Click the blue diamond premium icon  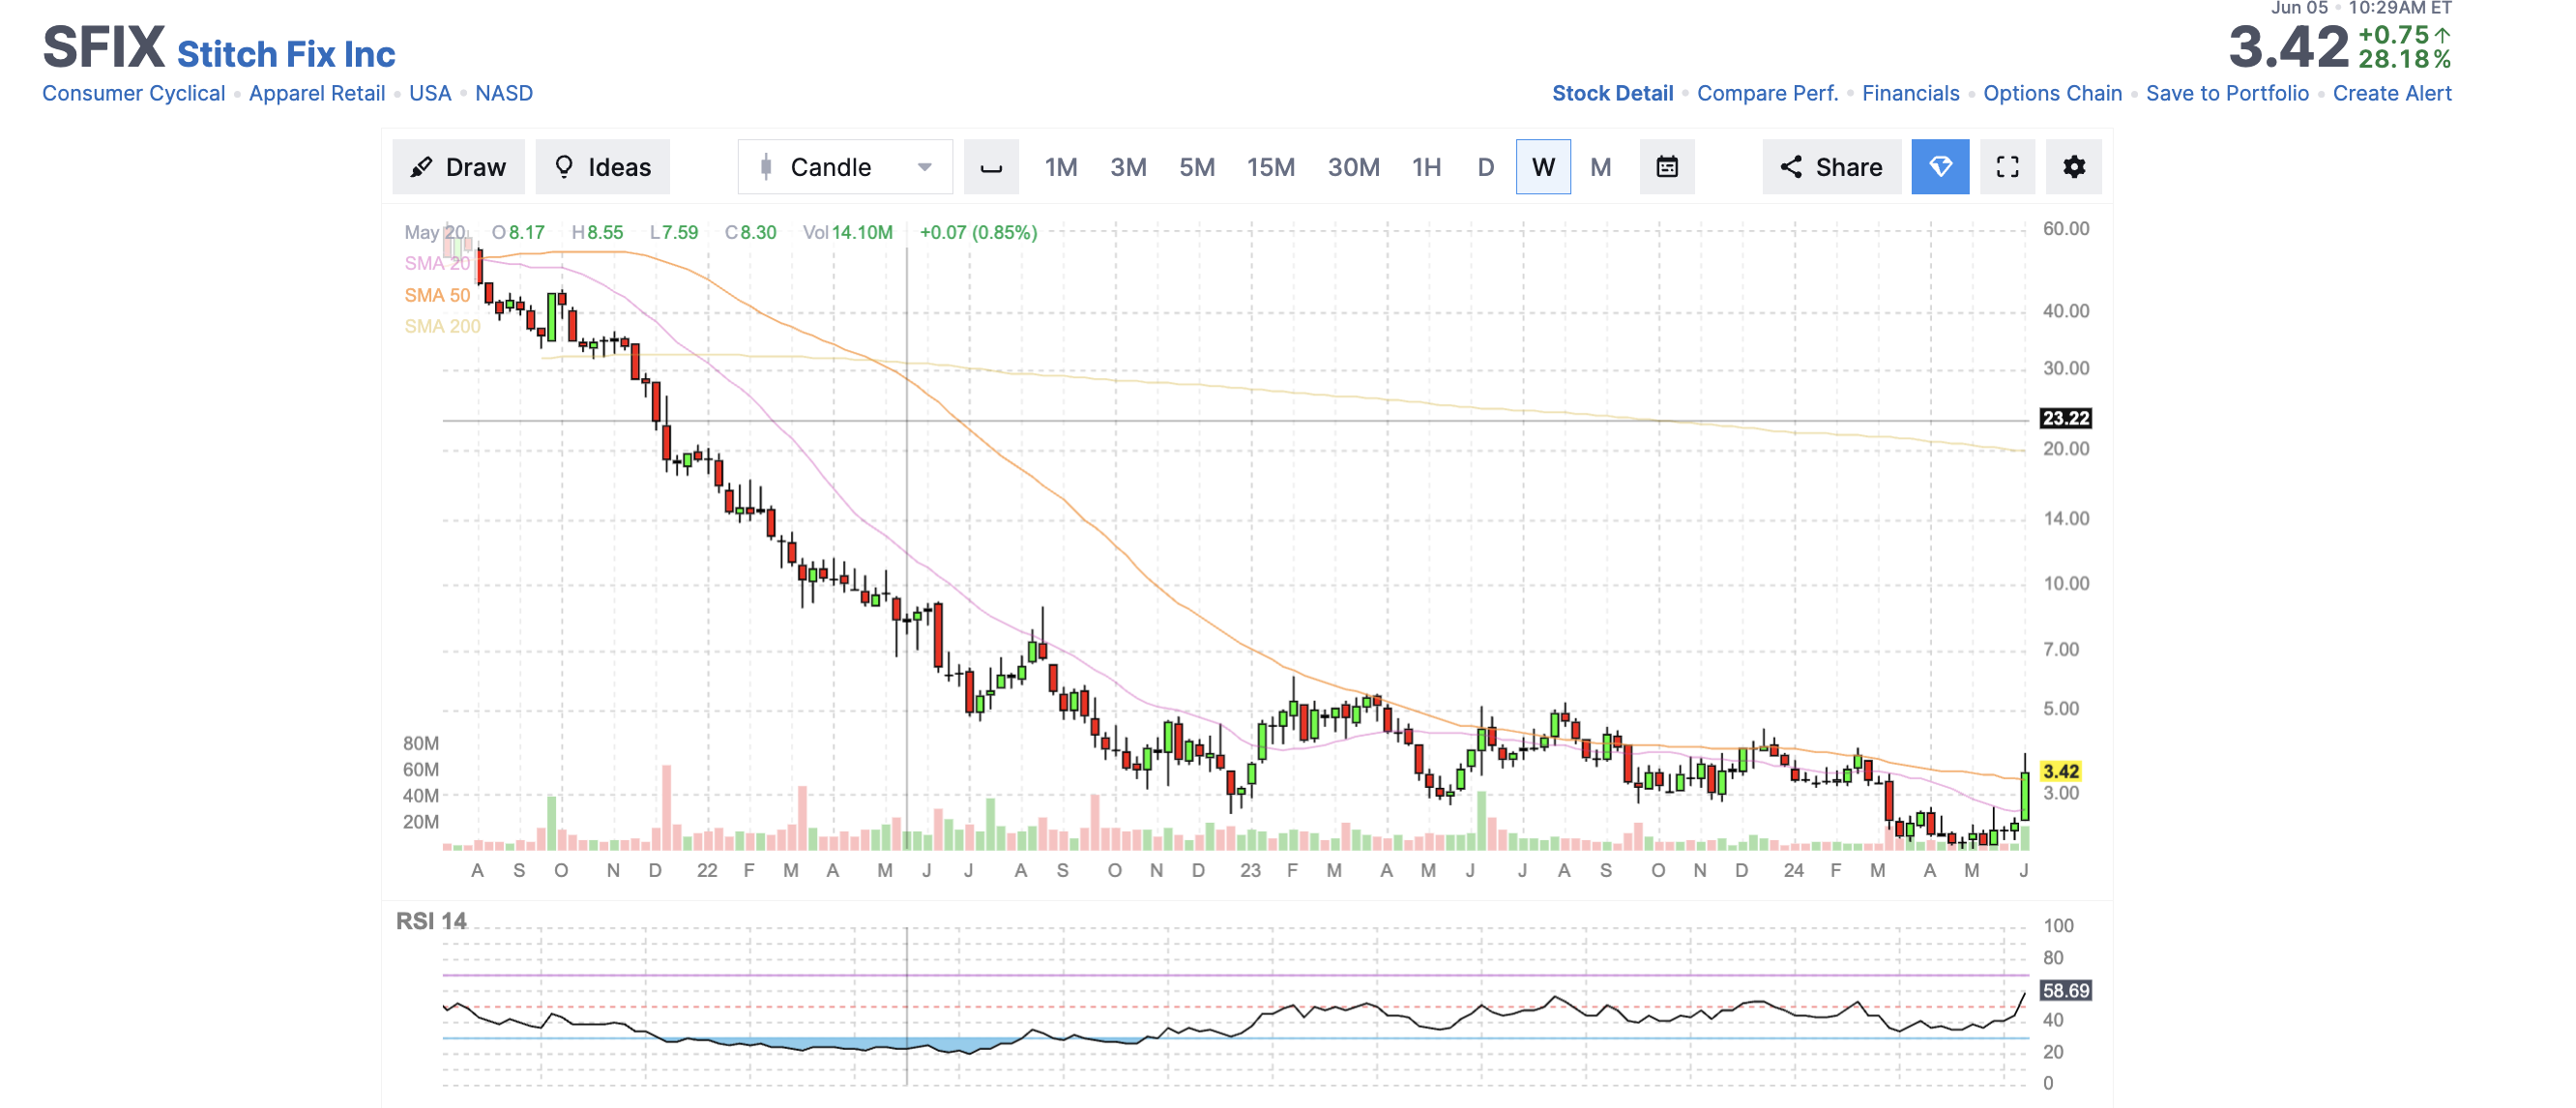click(x=1940, y=167)
